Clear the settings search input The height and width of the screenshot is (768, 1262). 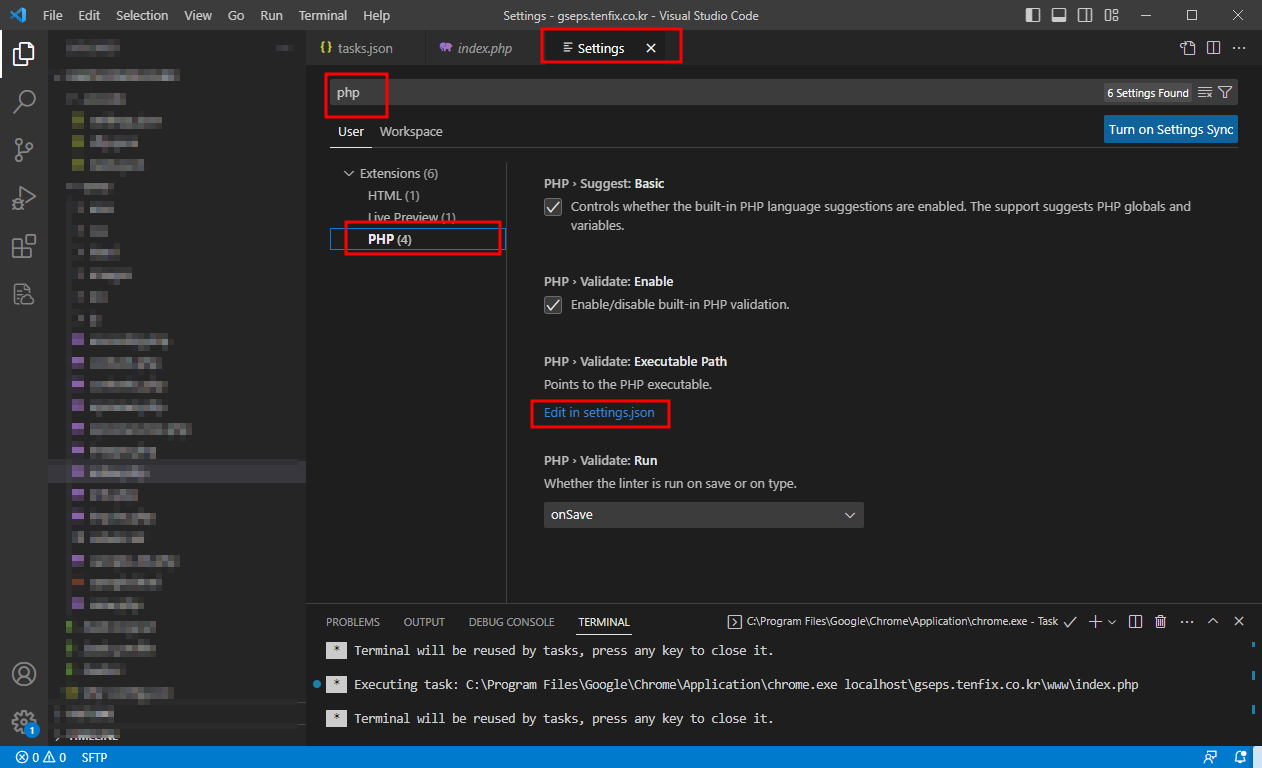click(1205, 93)
